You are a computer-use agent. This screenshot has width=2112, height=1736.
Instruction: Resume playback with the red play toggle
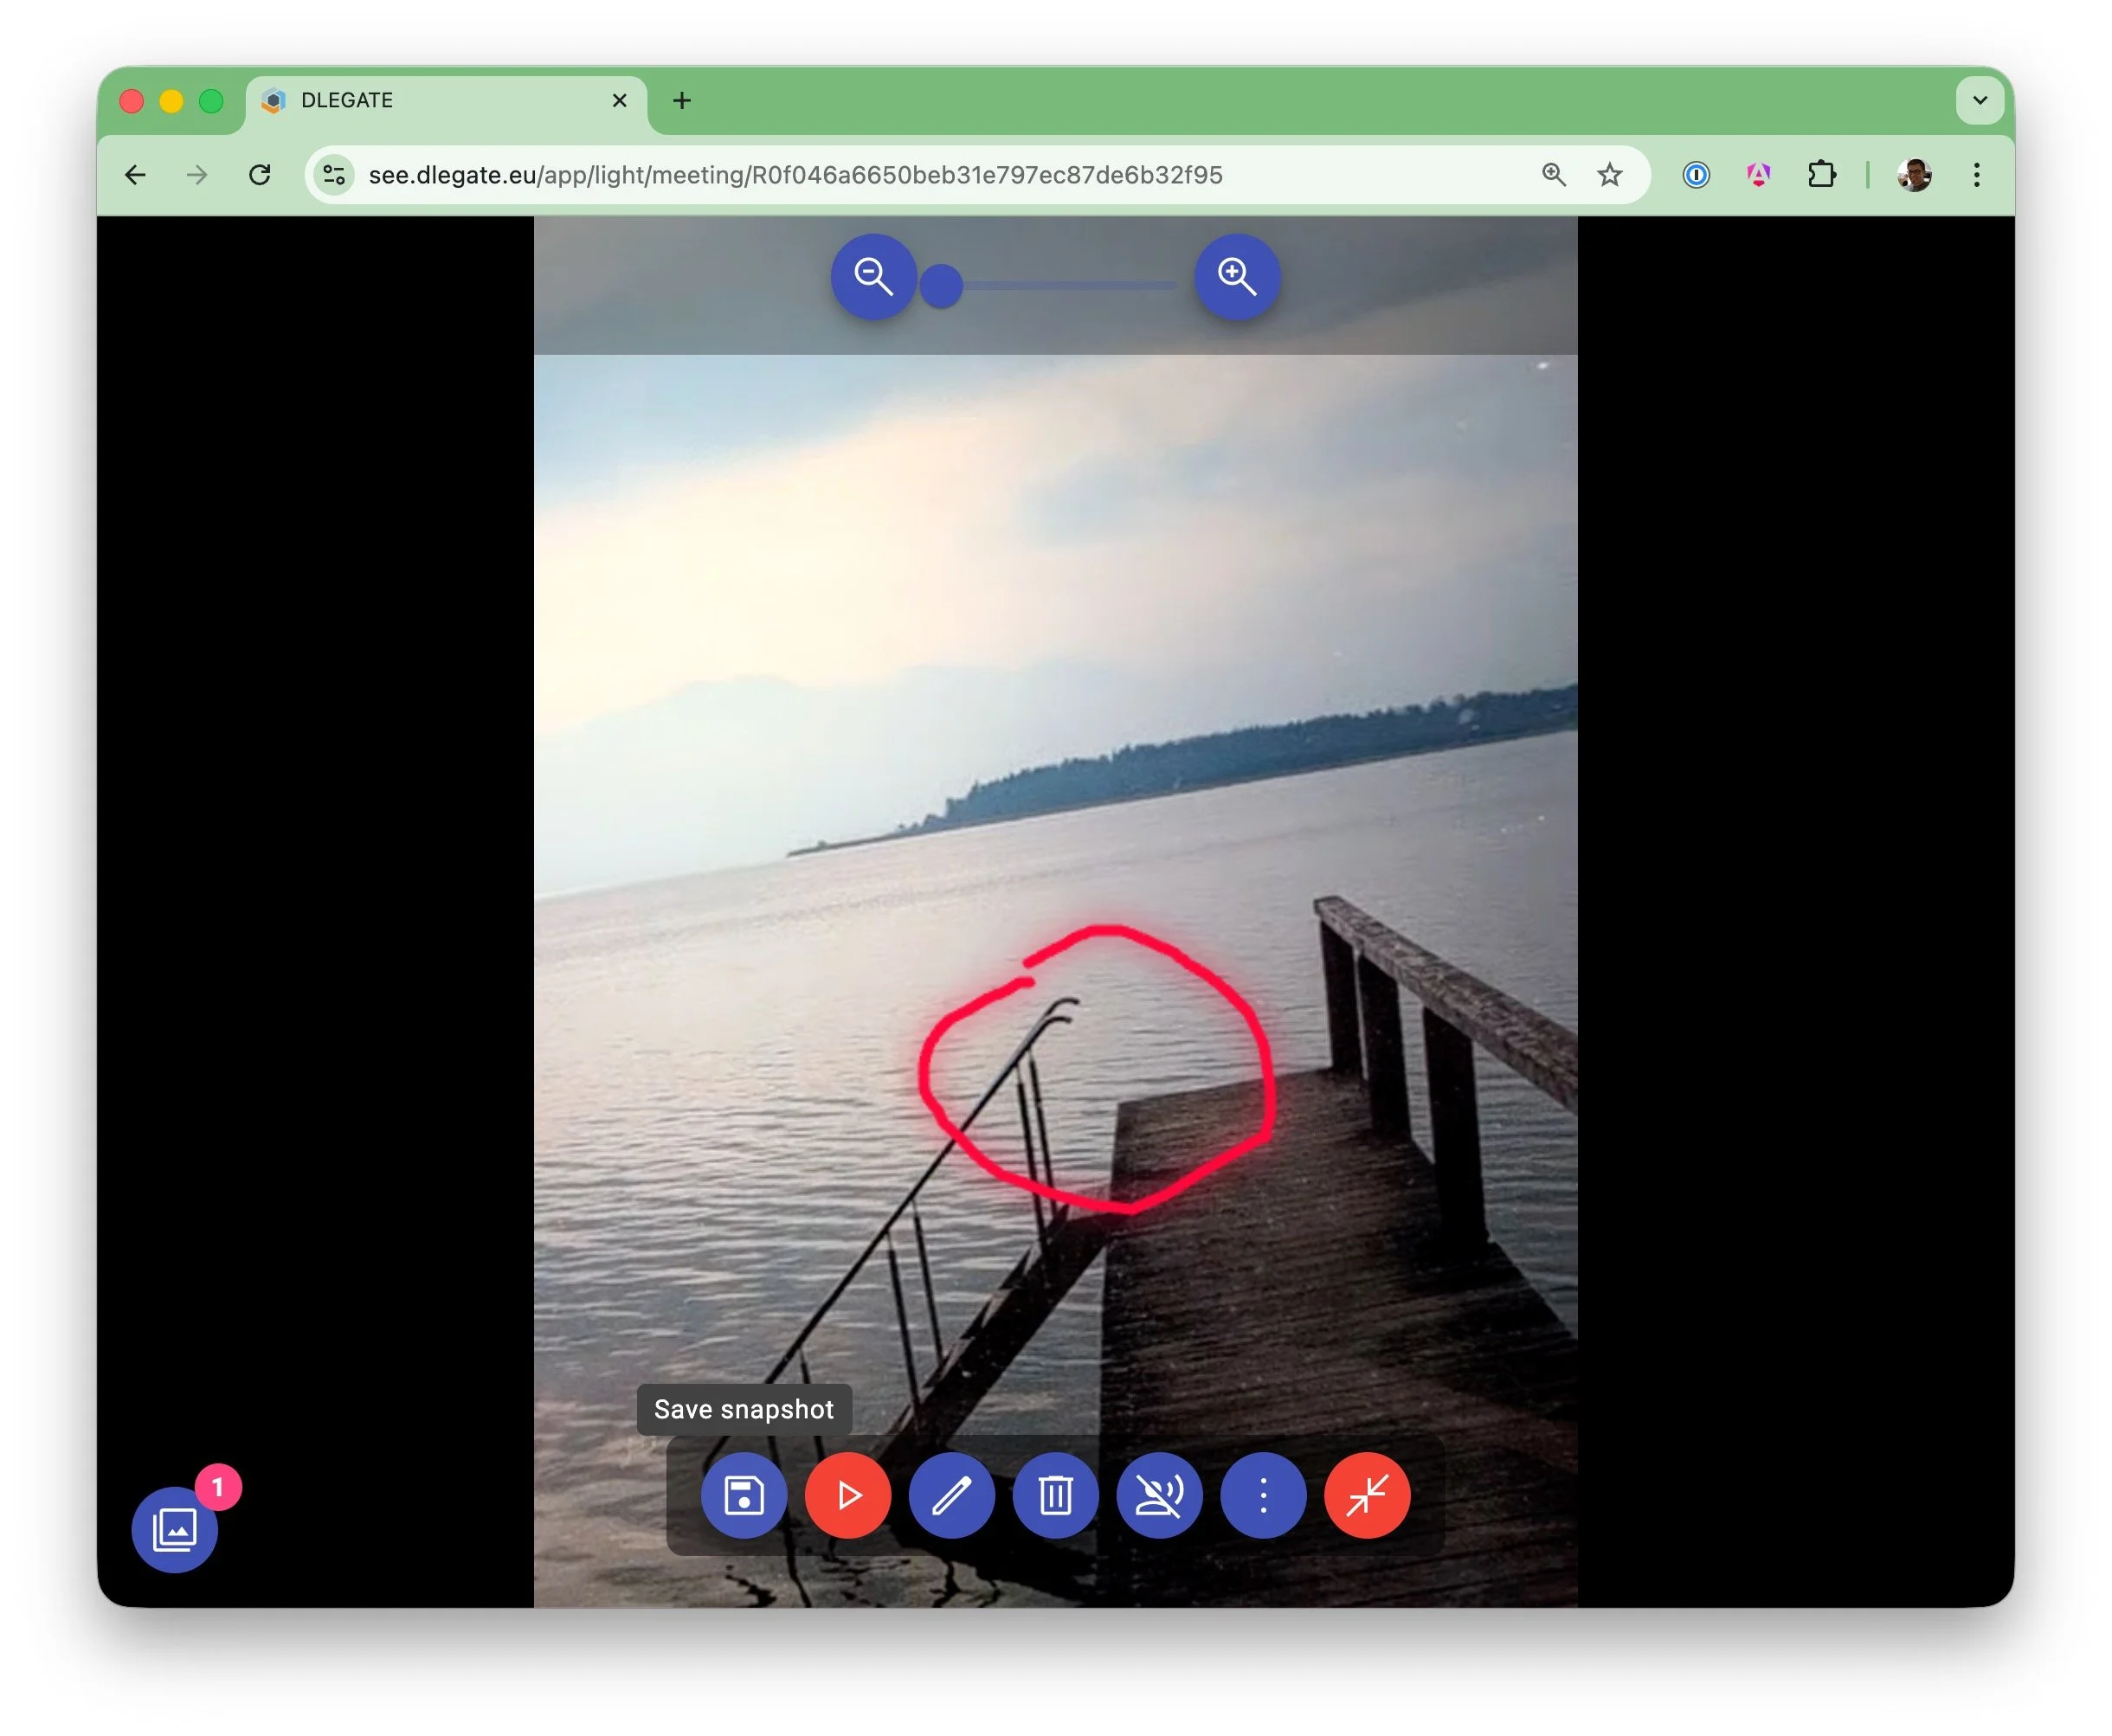[848, 1496]
